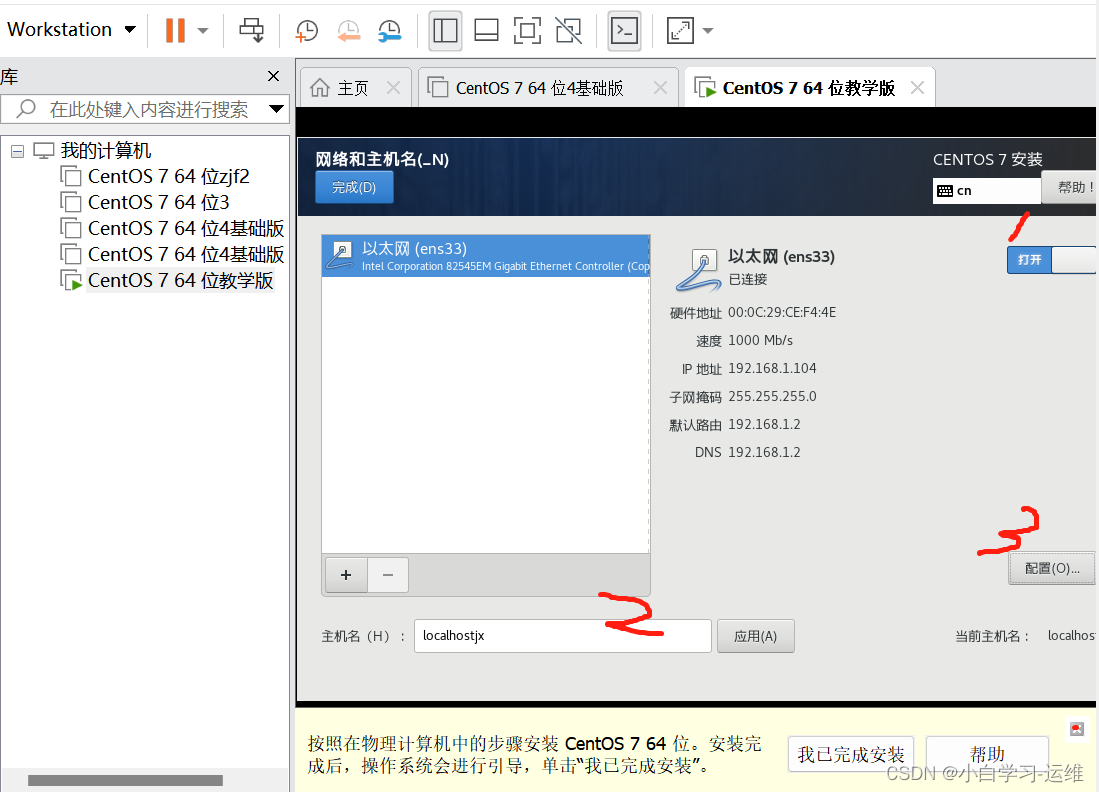Click the CENTOS 7 安装 title text
1099x792 pixels.
pyautogui.click(x=988, y=160)
